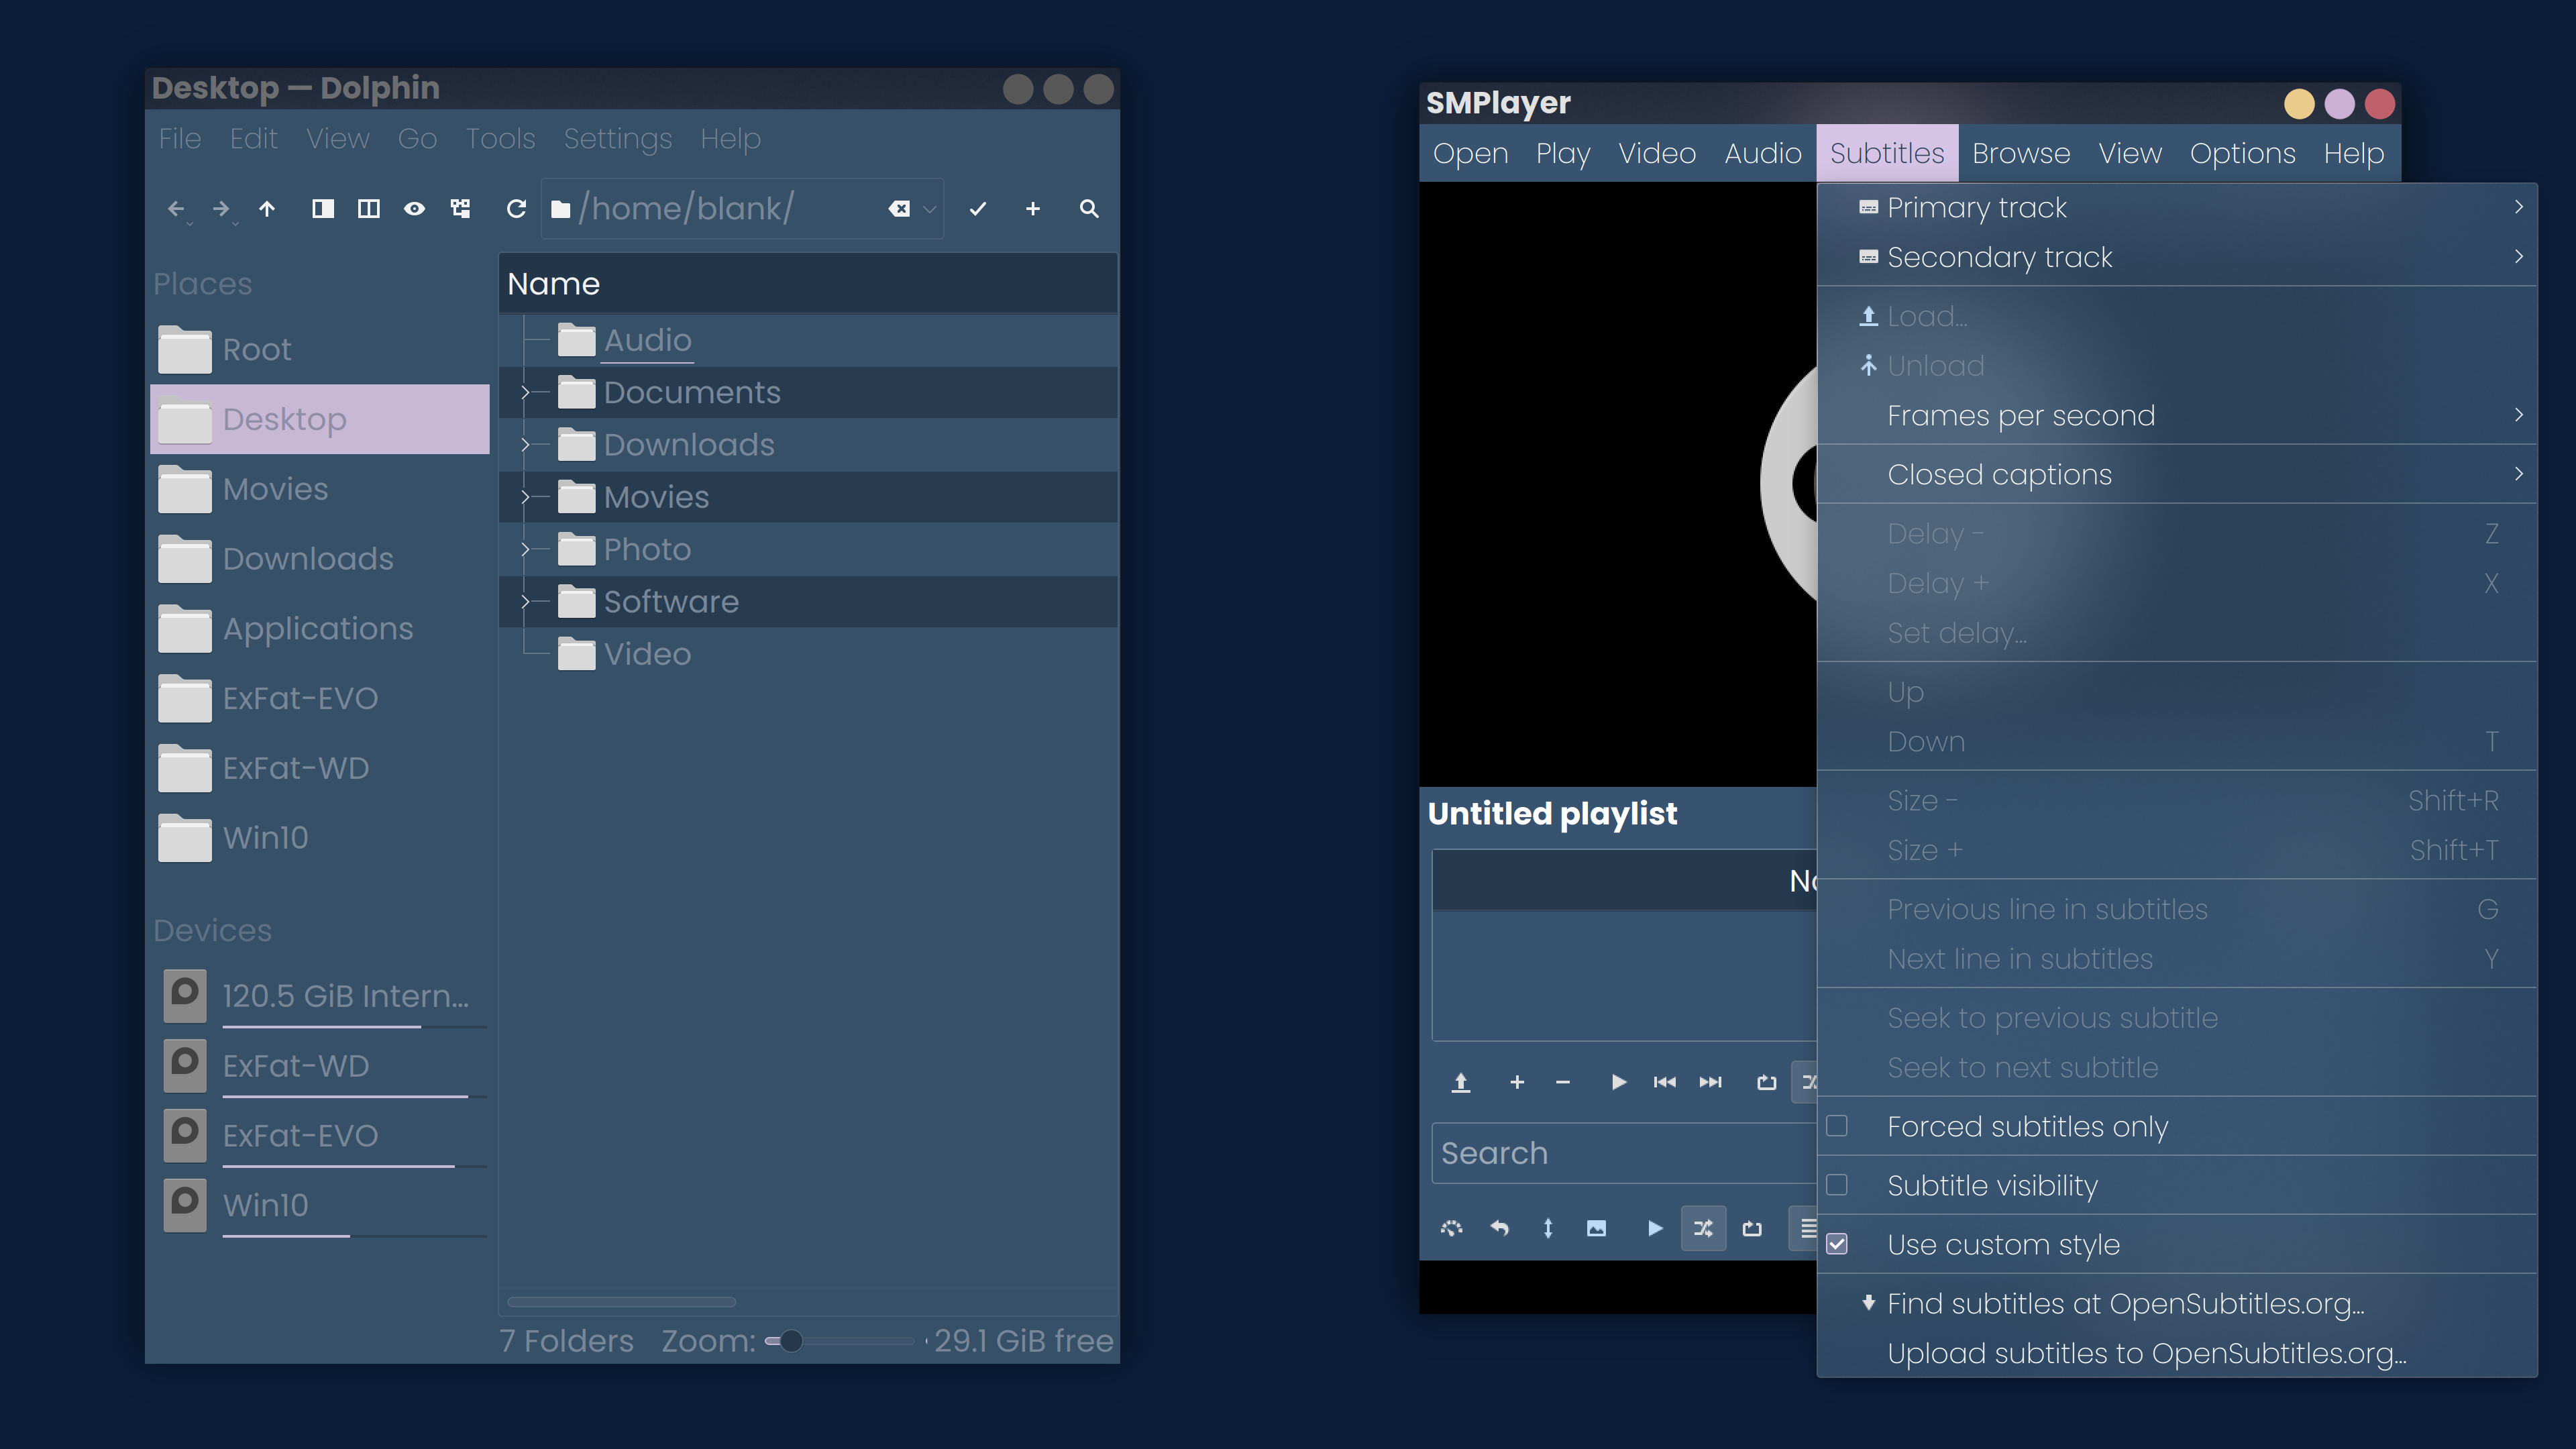Click the speed gauge icon in SMPlayer bottom bar

1452,1228
